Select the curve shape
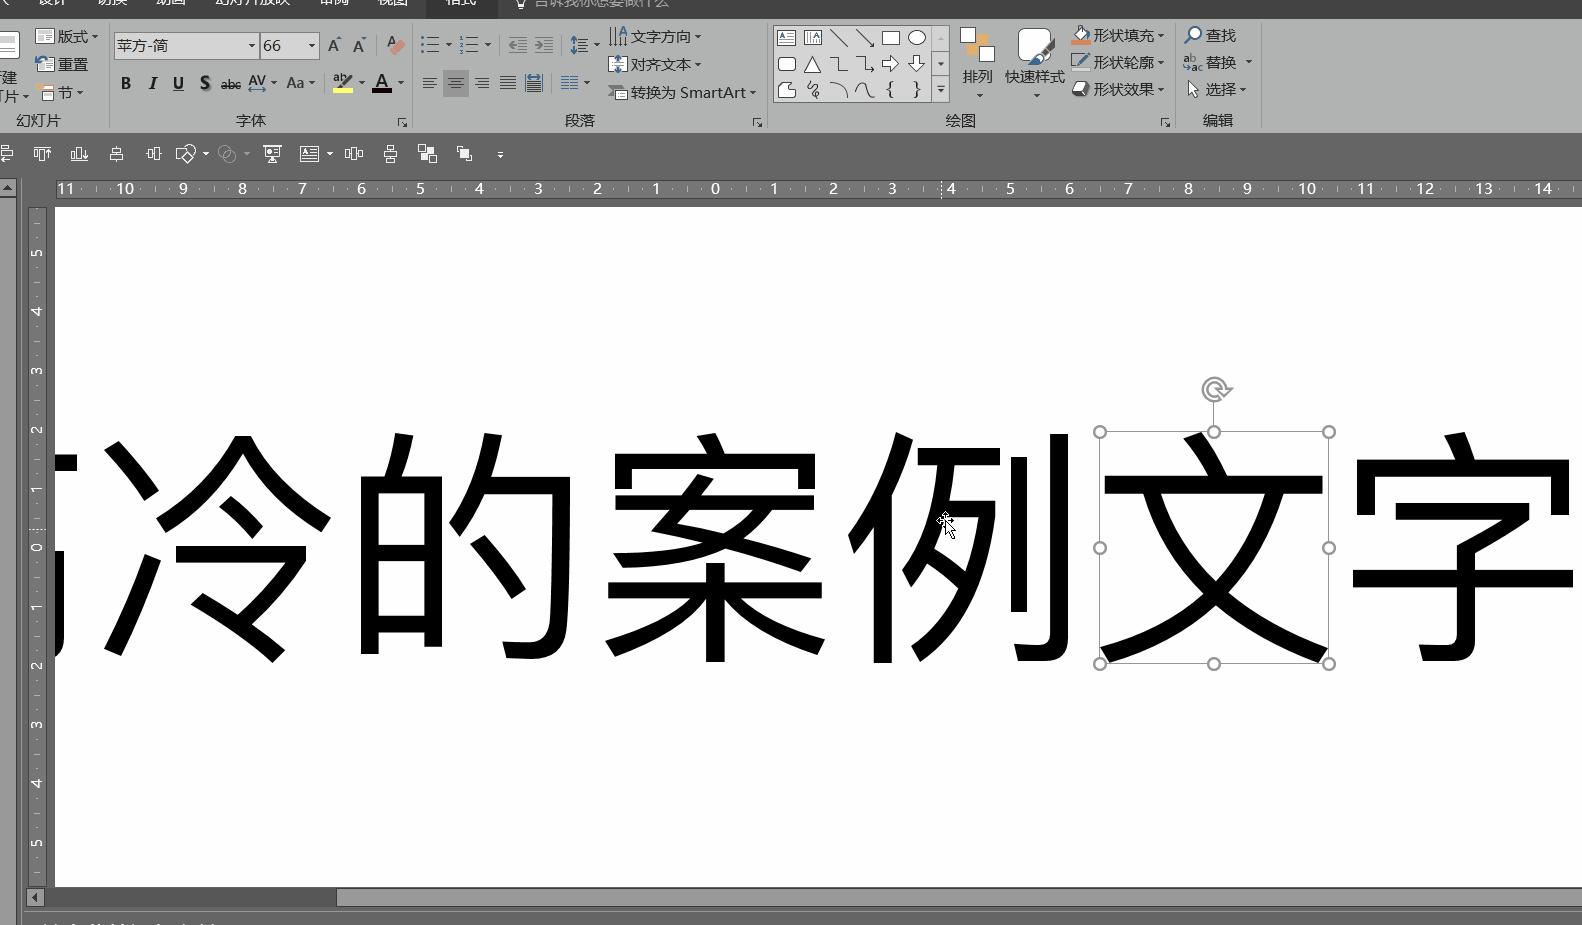 865,90
